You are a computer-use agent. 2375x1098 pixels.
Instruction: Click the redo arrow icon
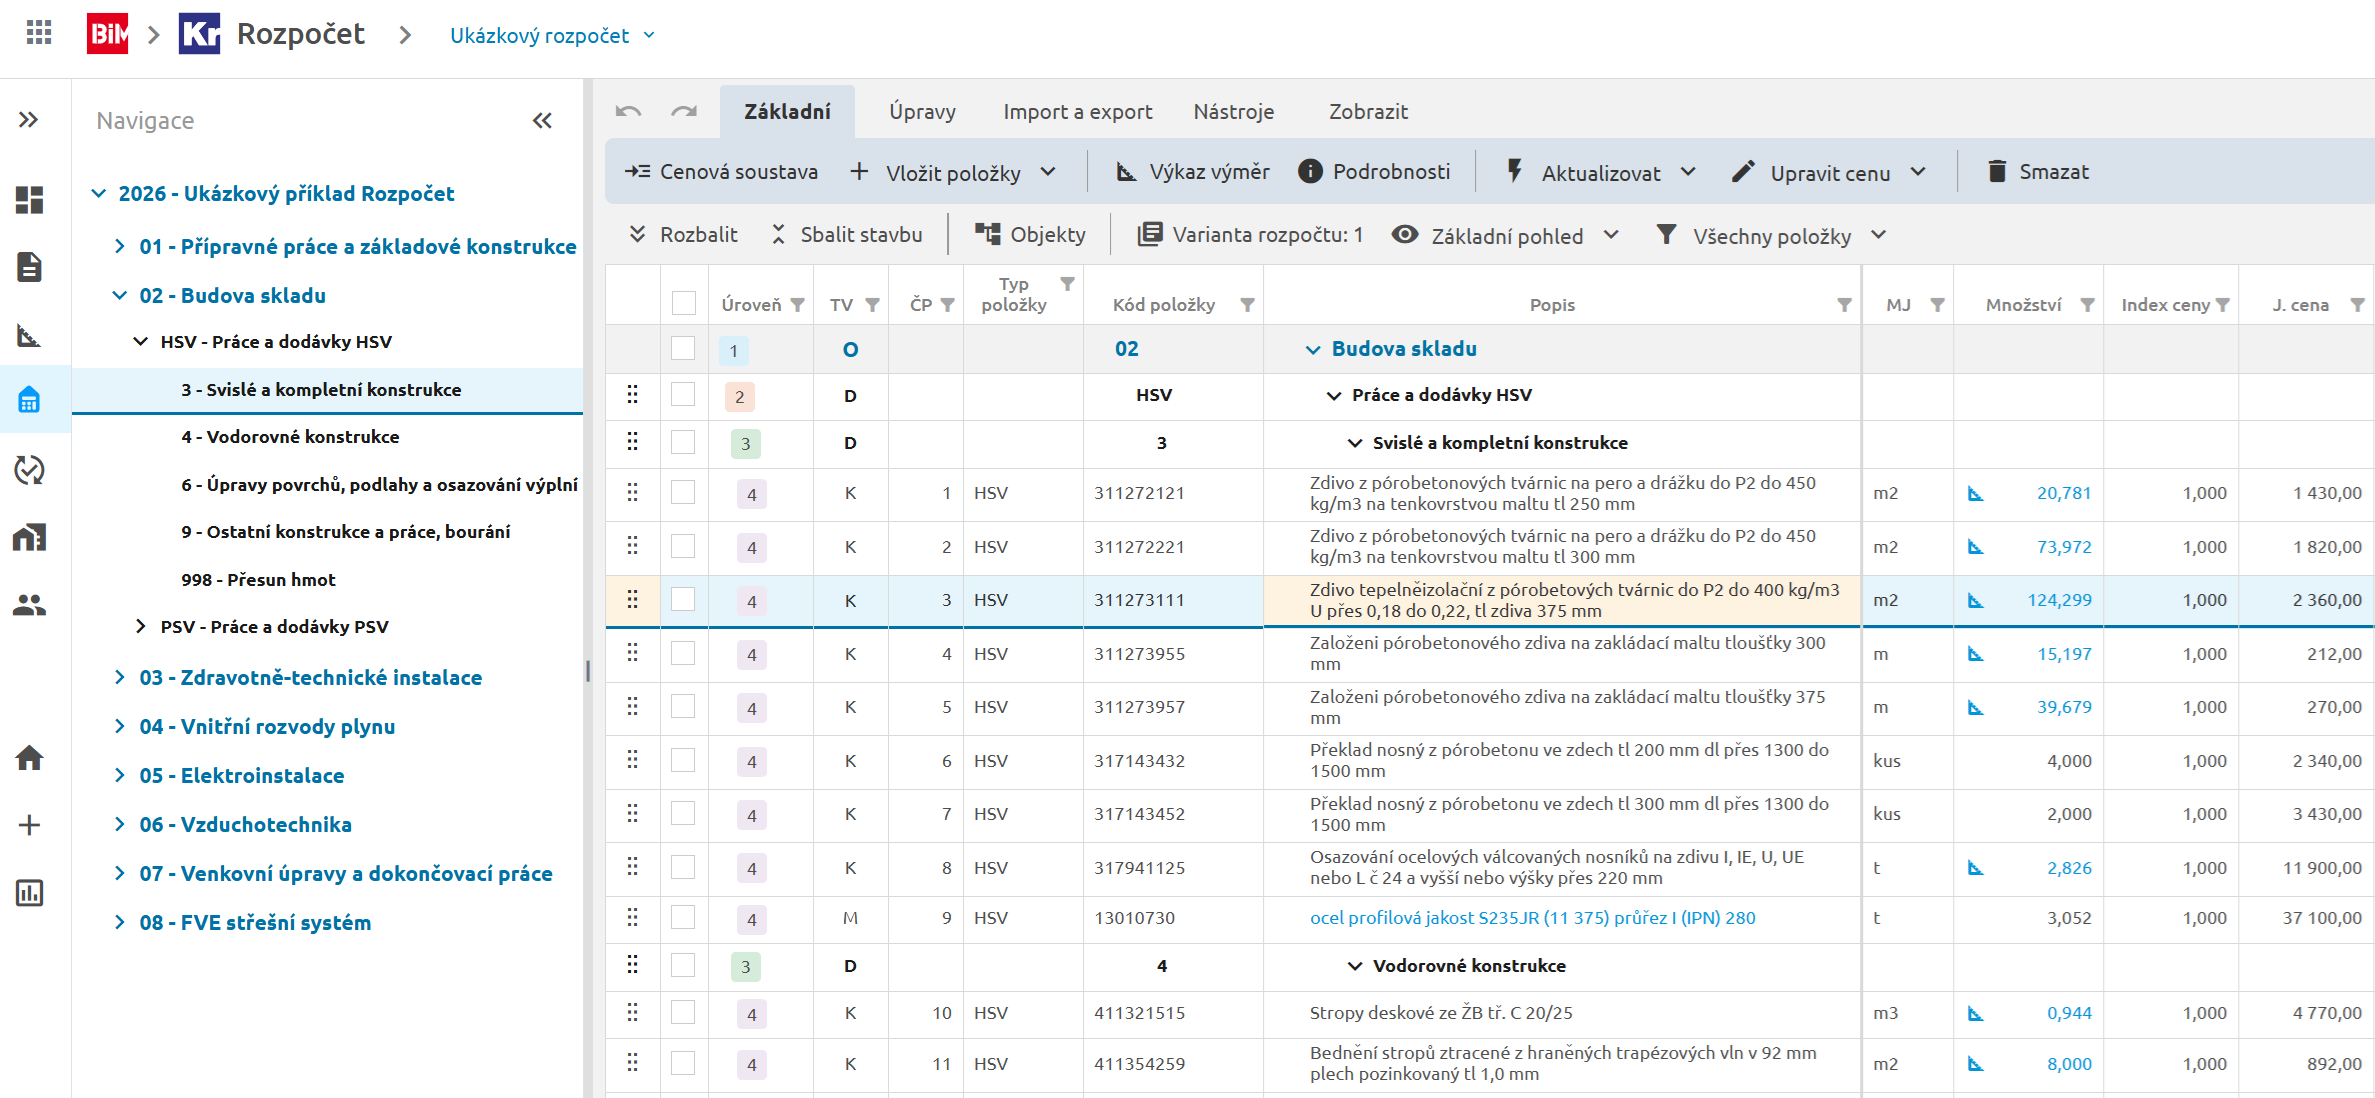click(x=684, y=111)
